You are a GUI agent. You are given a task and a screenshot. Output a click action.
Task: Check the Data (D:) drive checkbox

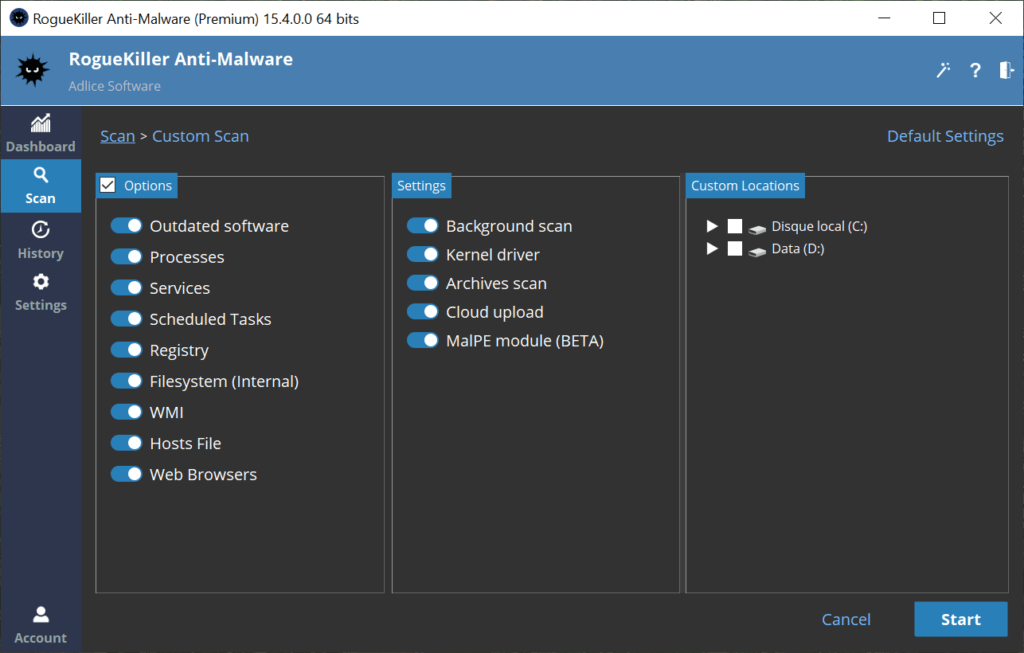click(735, 248)
